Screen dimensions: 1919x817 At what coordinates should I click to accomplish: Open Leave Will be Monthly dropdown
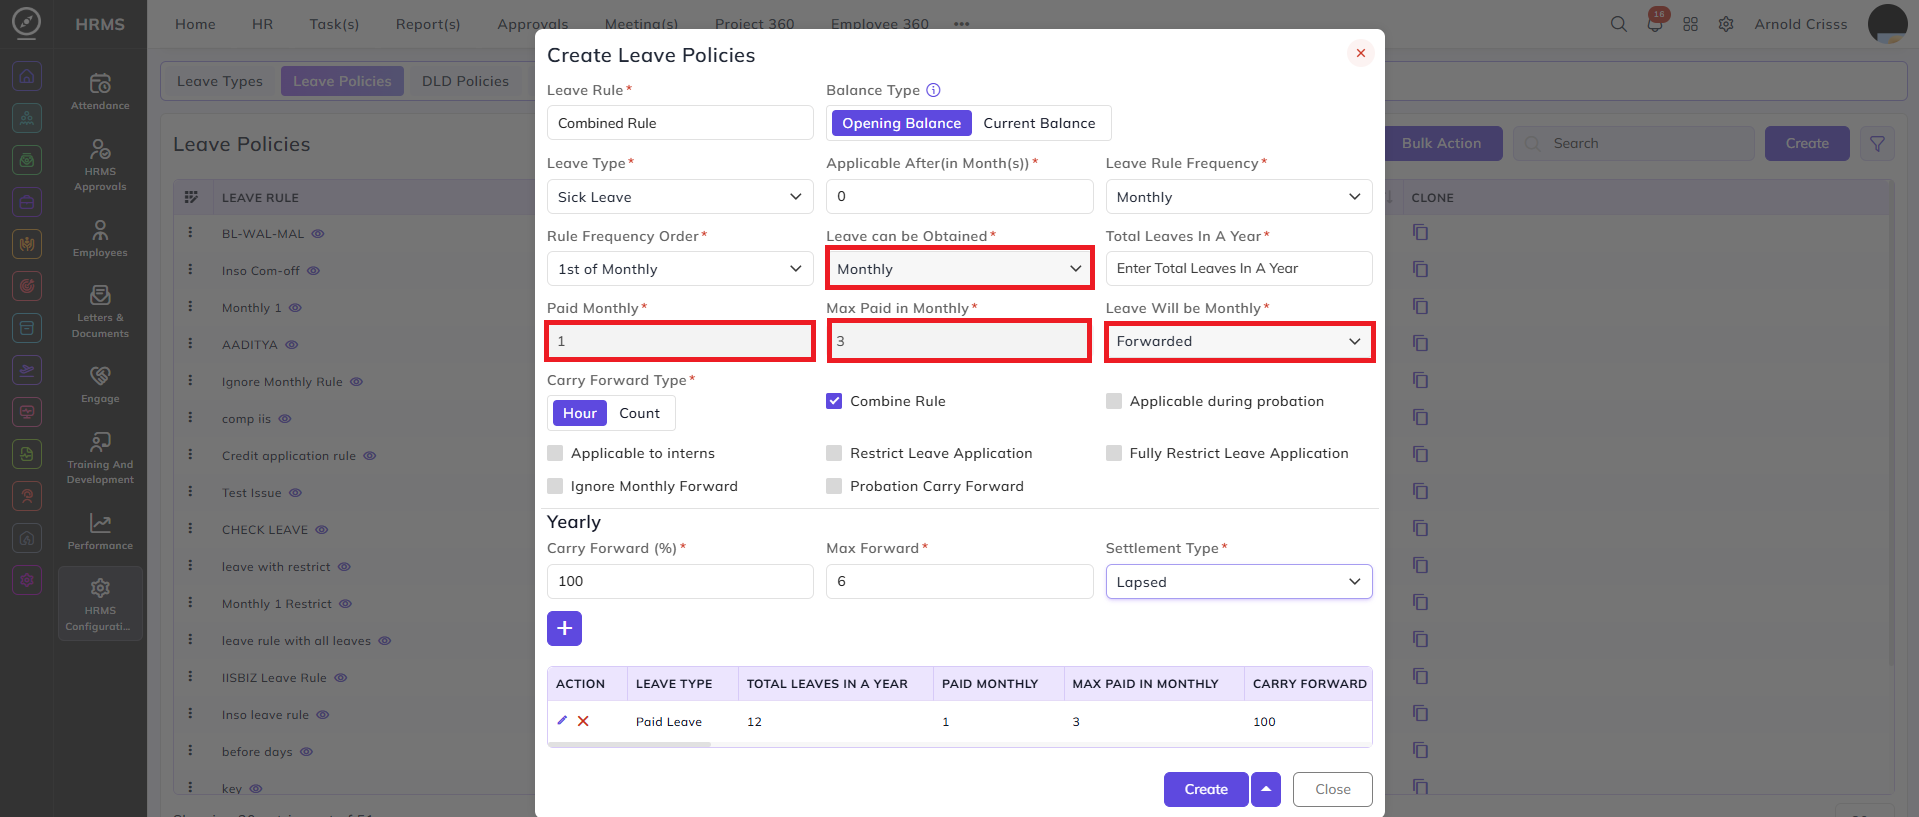click(1239, 341)
